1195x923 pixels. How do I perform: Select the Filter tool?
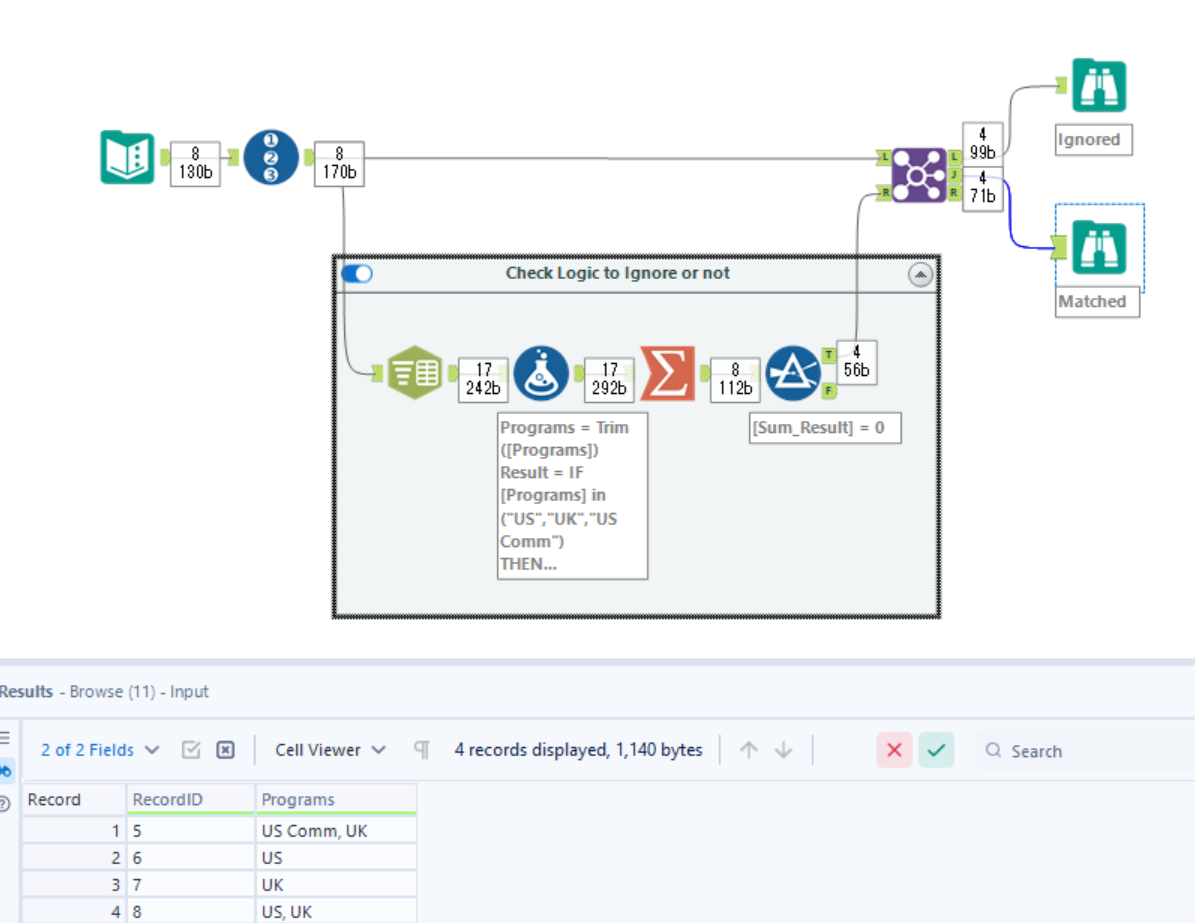point(793,375)
